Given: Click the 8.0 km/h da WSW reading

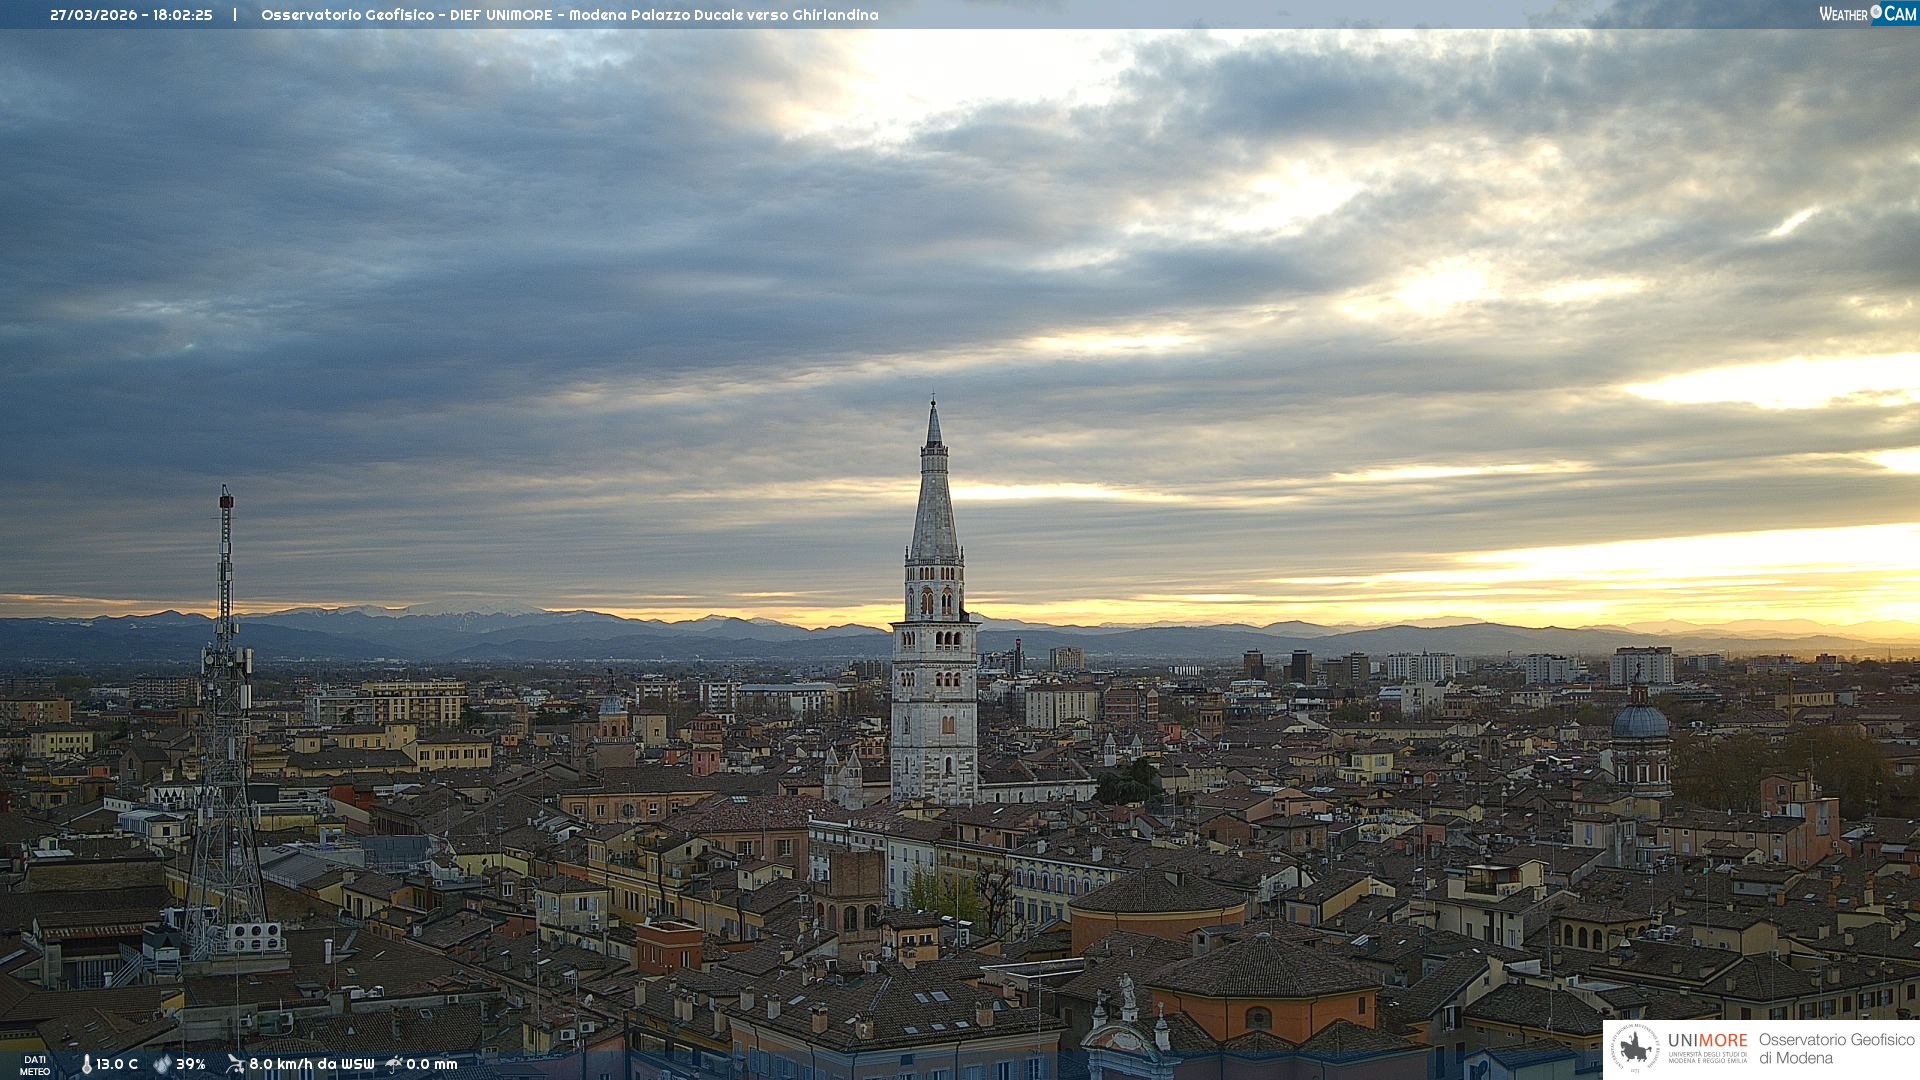Looking at the screenshot, I should (311, 1064).
